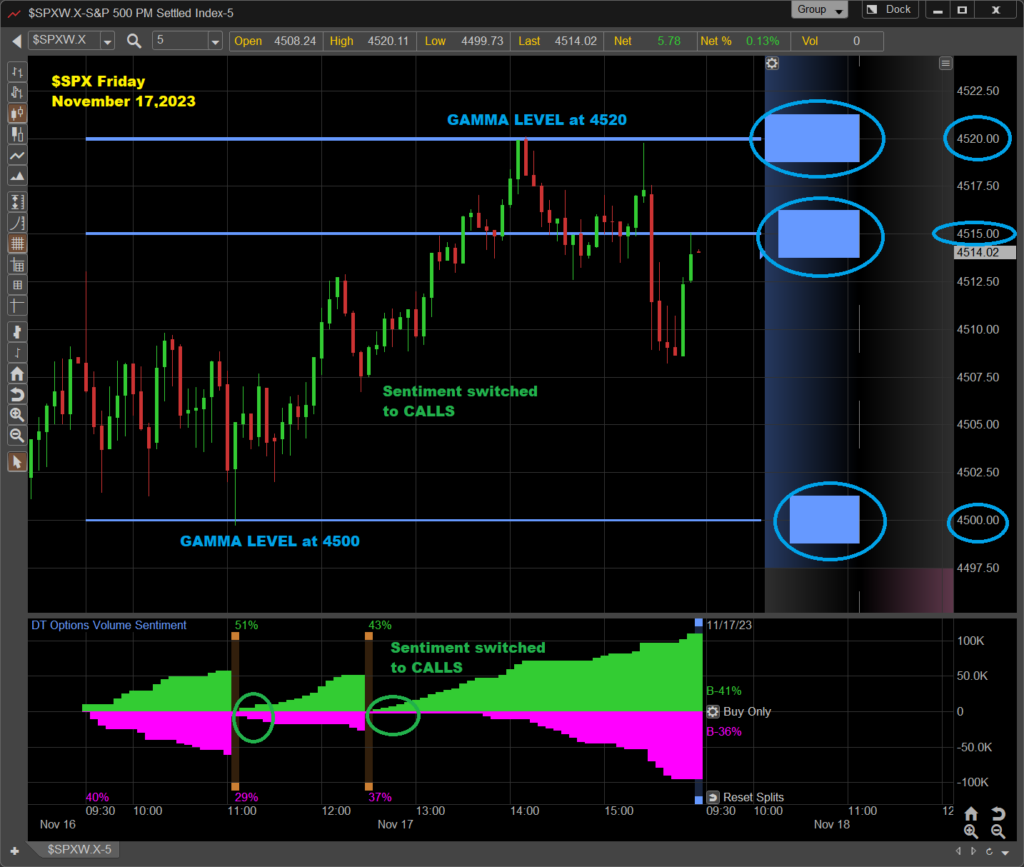The width and height of the screenshot is (1024, 867).
Task: Expand the interval dropdown showing 5
Action: click(215, 41)
